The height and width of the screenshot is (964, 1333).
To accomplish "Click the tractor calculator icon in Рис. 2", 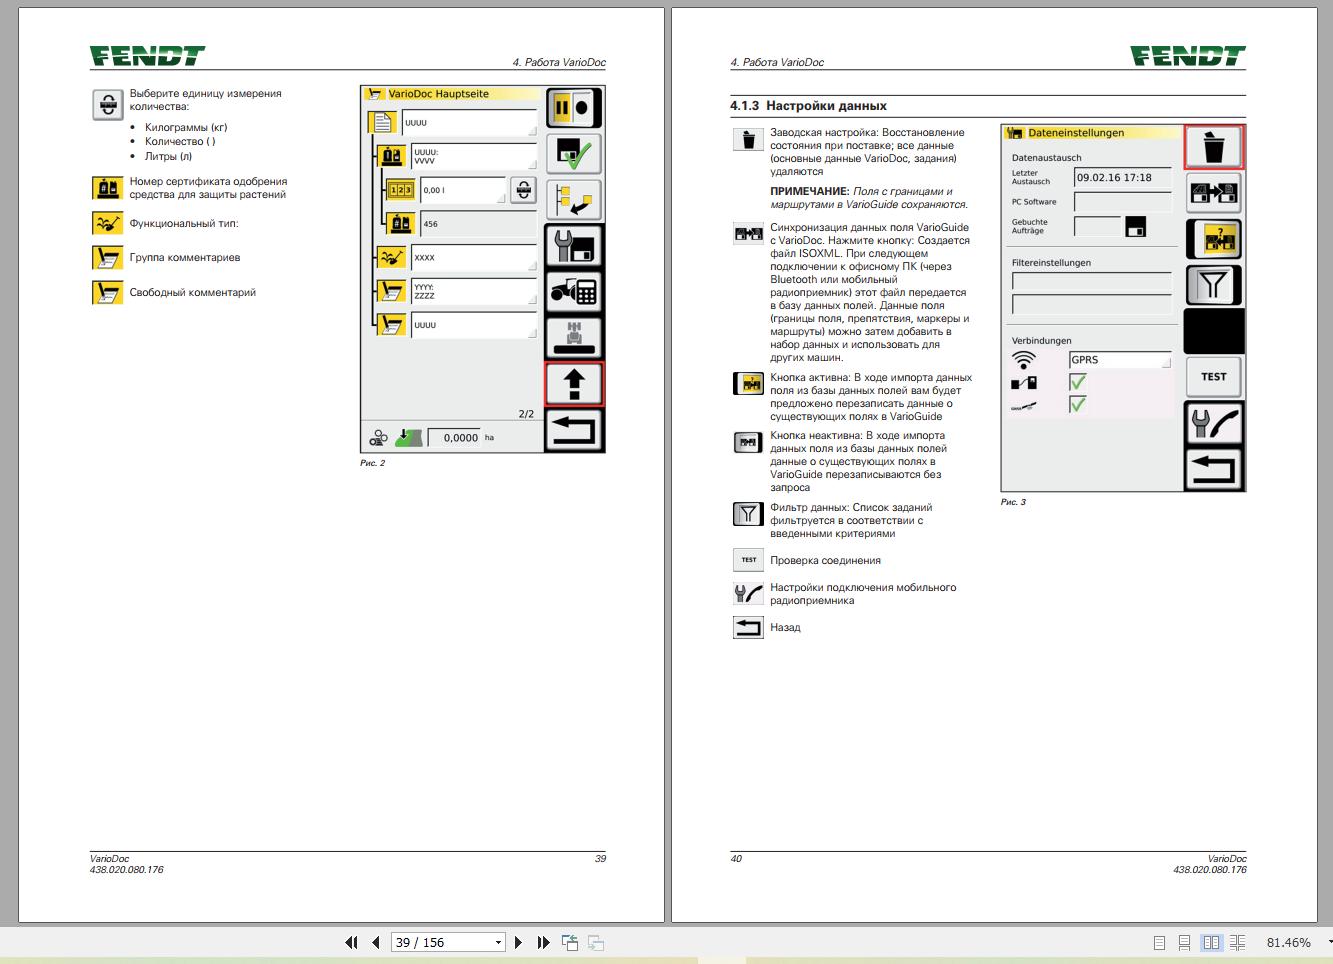I will click(574, 292).
